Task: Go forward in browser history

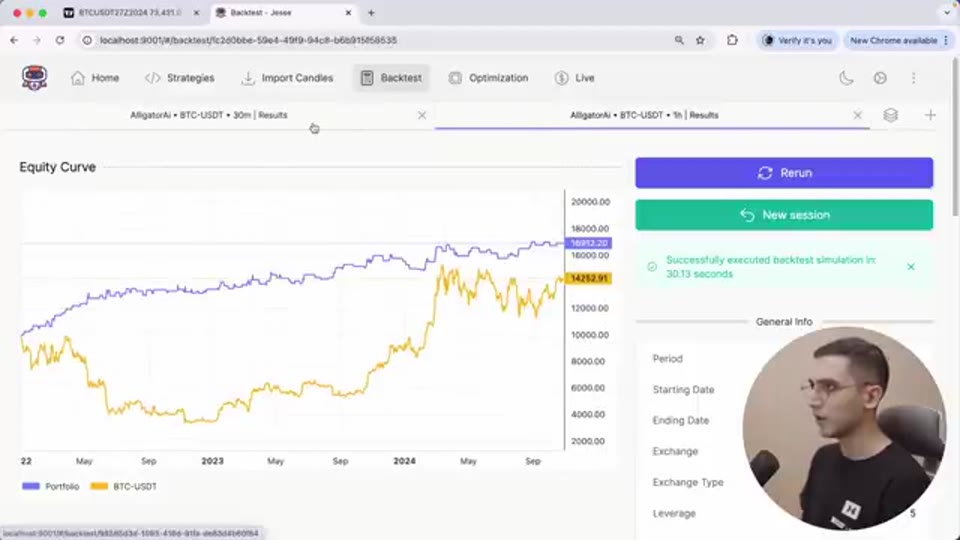Action: pyautogui.click(x=37, y=40)
